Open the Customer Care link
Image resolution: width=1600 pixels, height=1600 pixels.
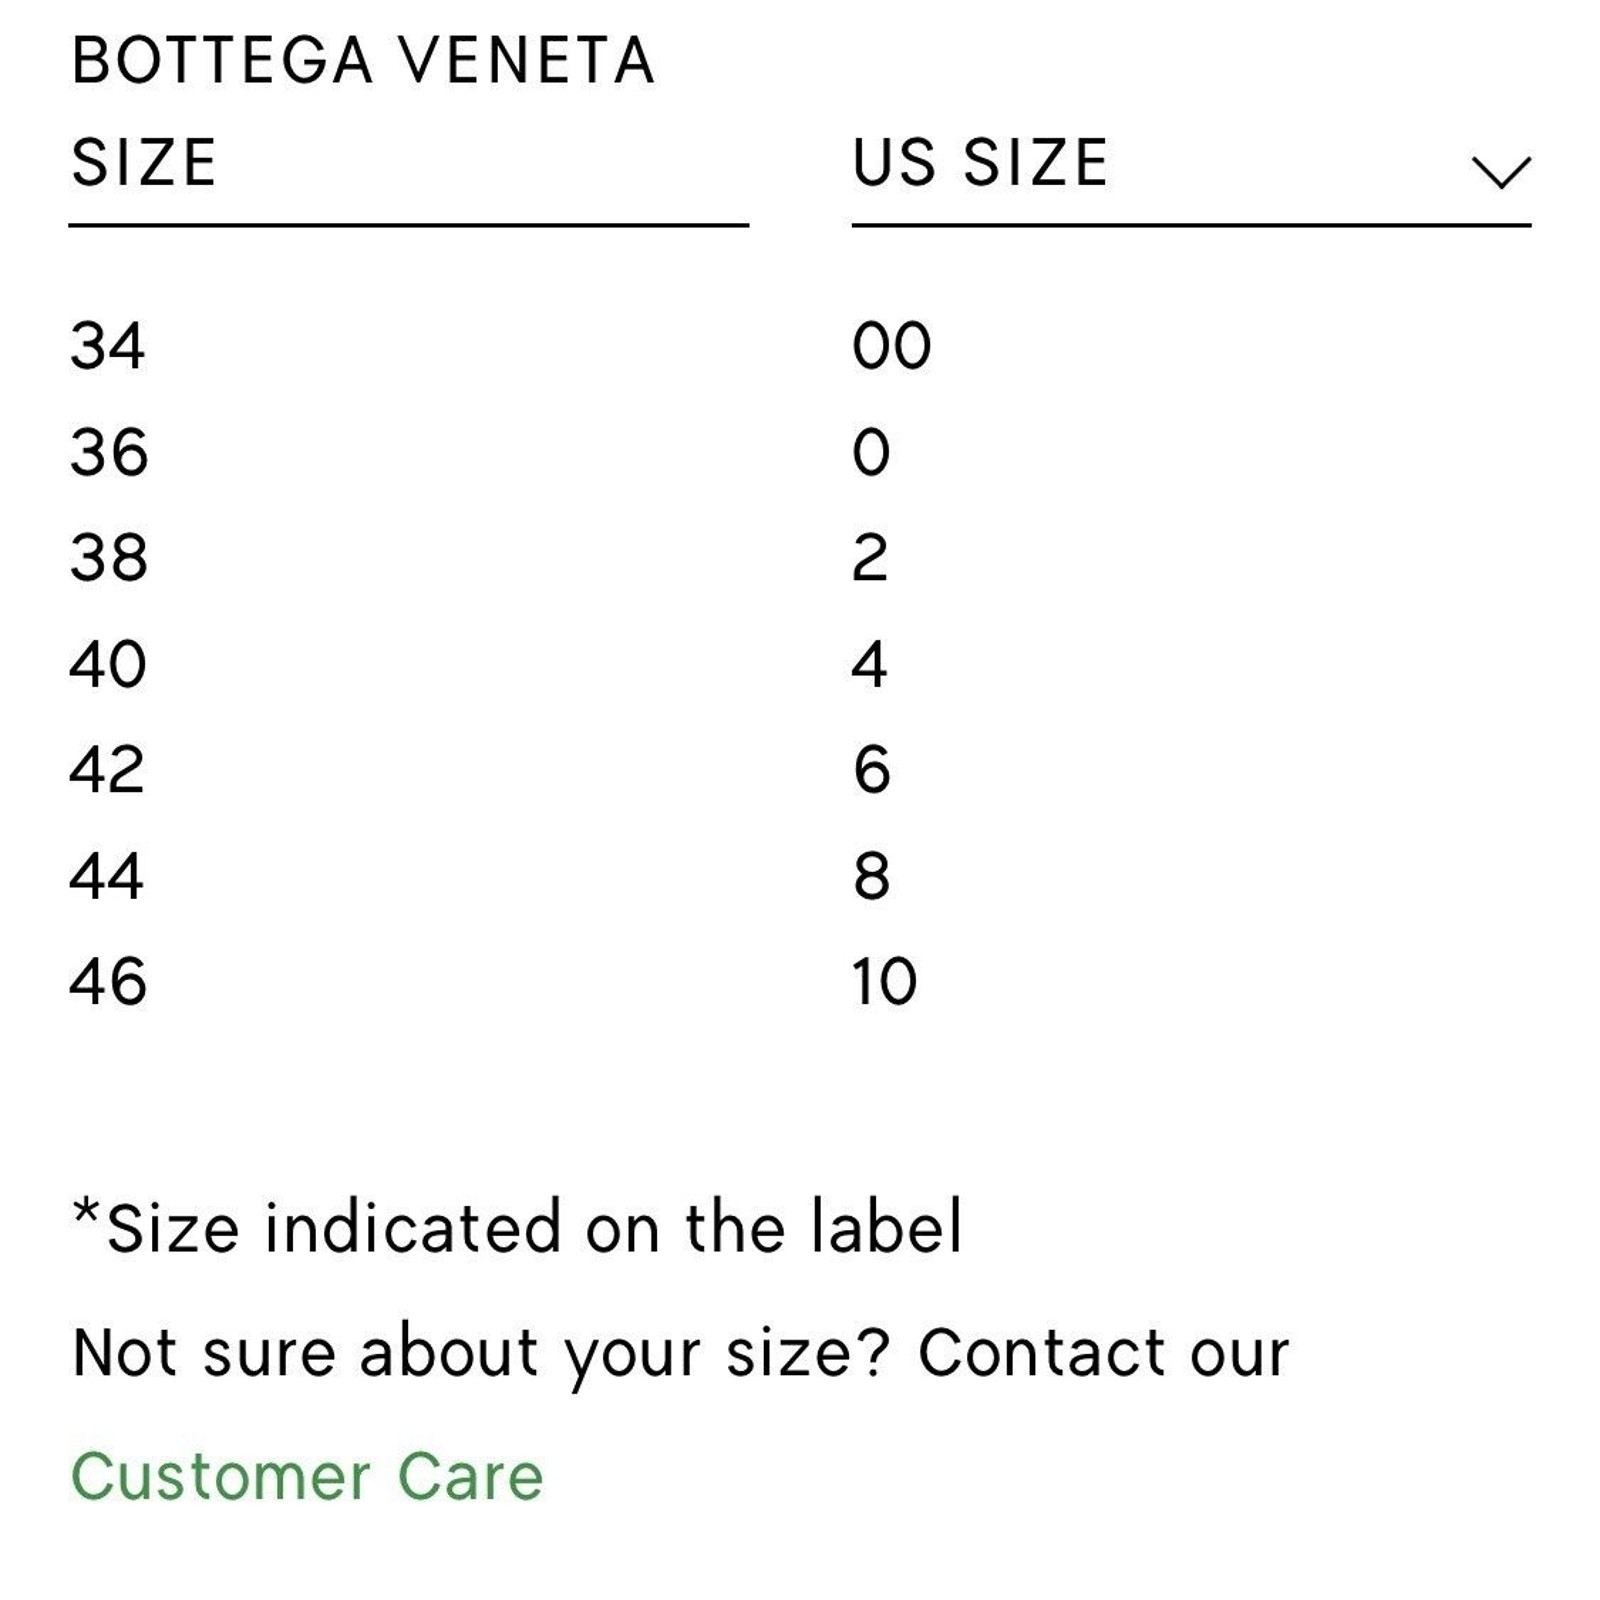click(307, 1477)
